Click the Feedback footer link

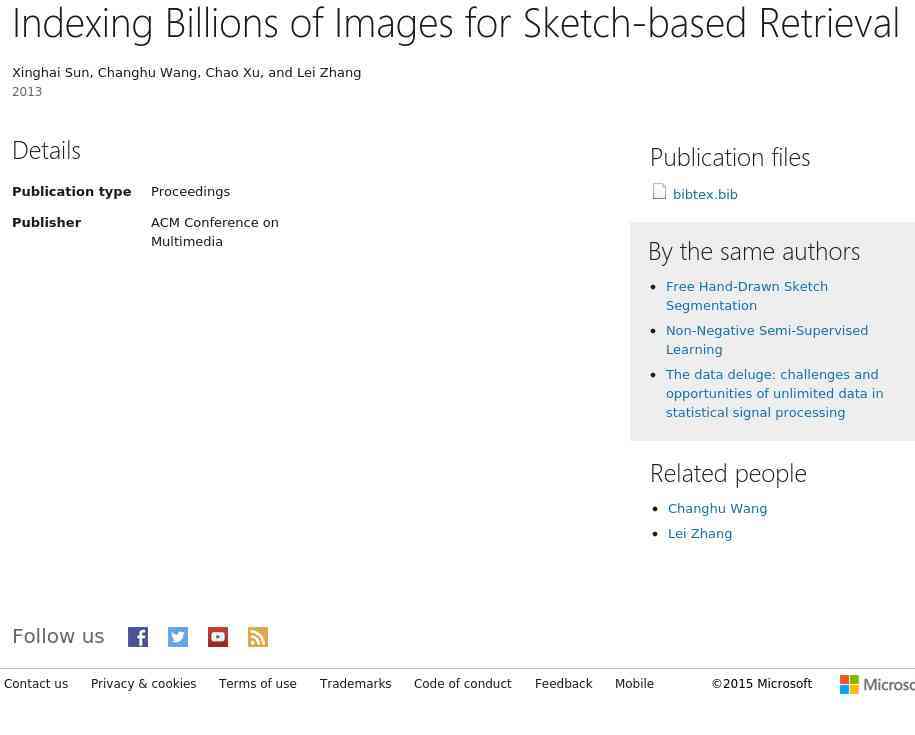point(563,685)
